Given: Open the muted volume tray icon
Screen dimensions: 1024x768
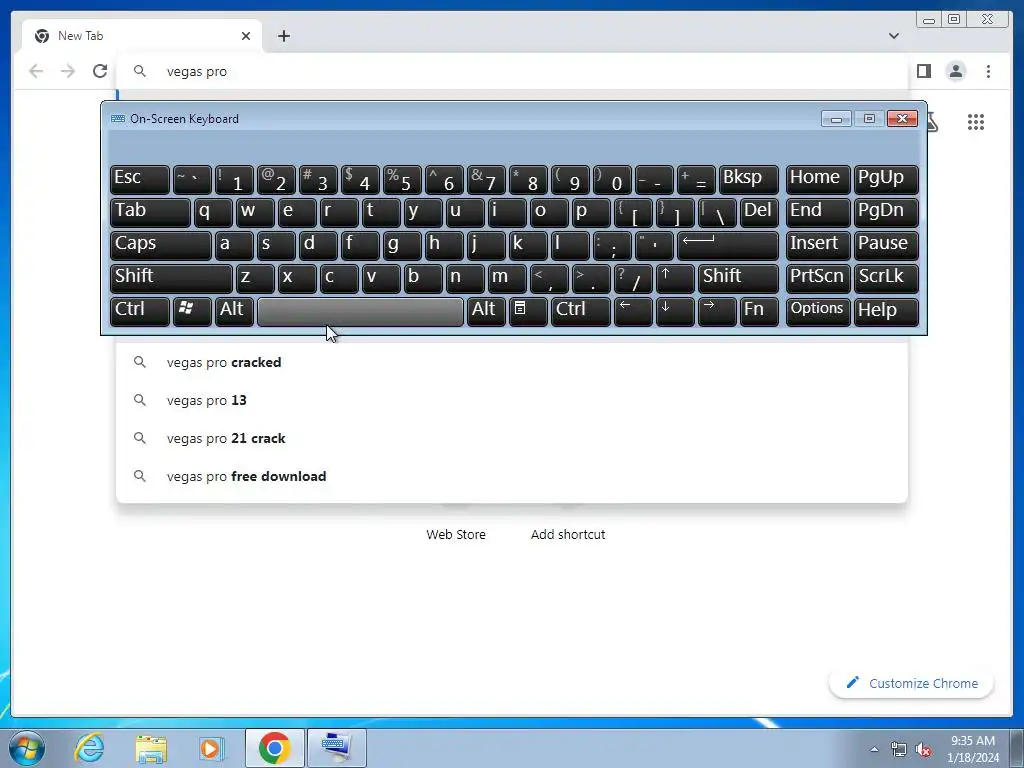Looking at the screenshot, I should click(922, 750).
